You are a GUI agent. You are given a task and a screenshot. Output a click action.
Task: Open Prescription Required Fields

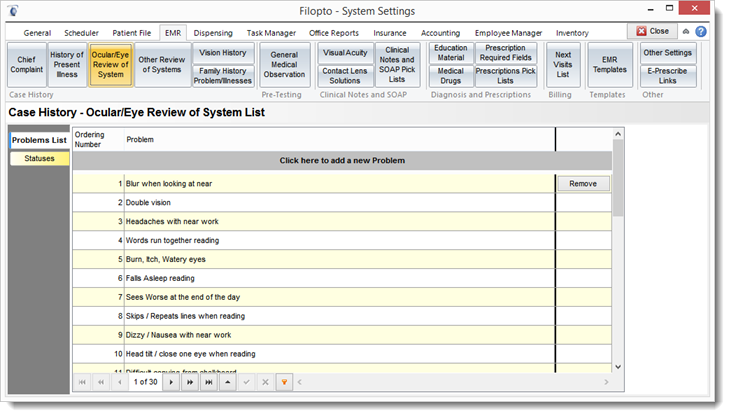506,53
